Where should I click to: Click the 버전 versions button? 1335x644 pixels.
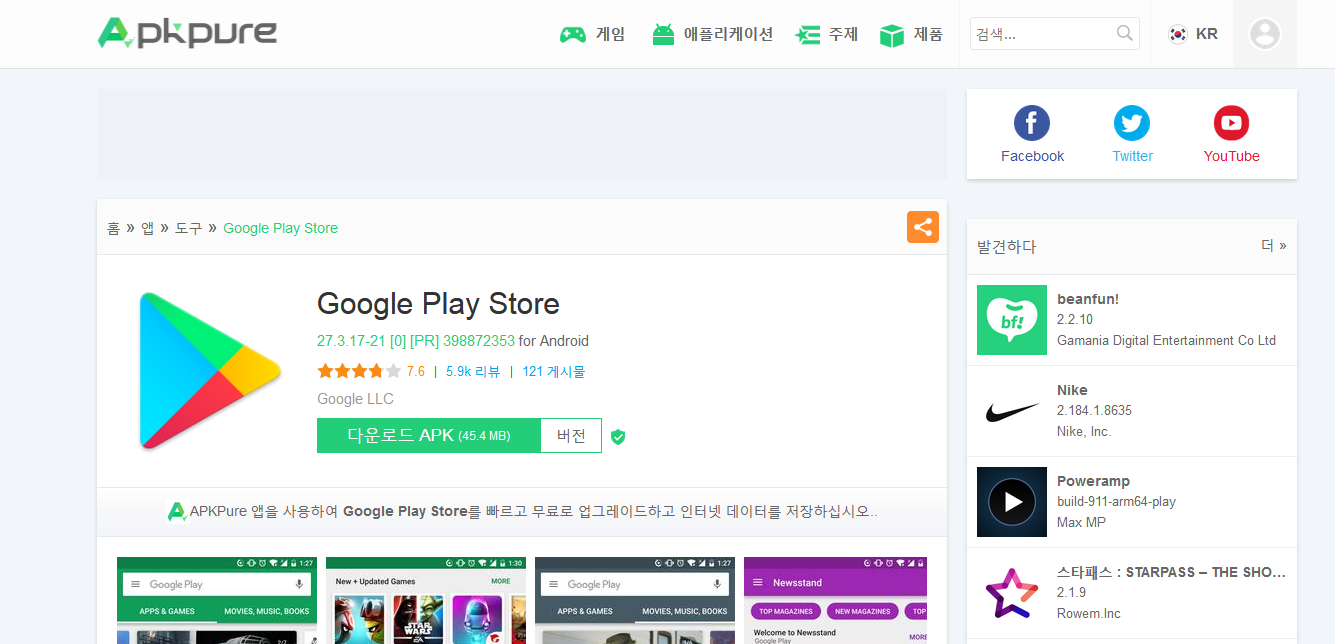[571, 436]
